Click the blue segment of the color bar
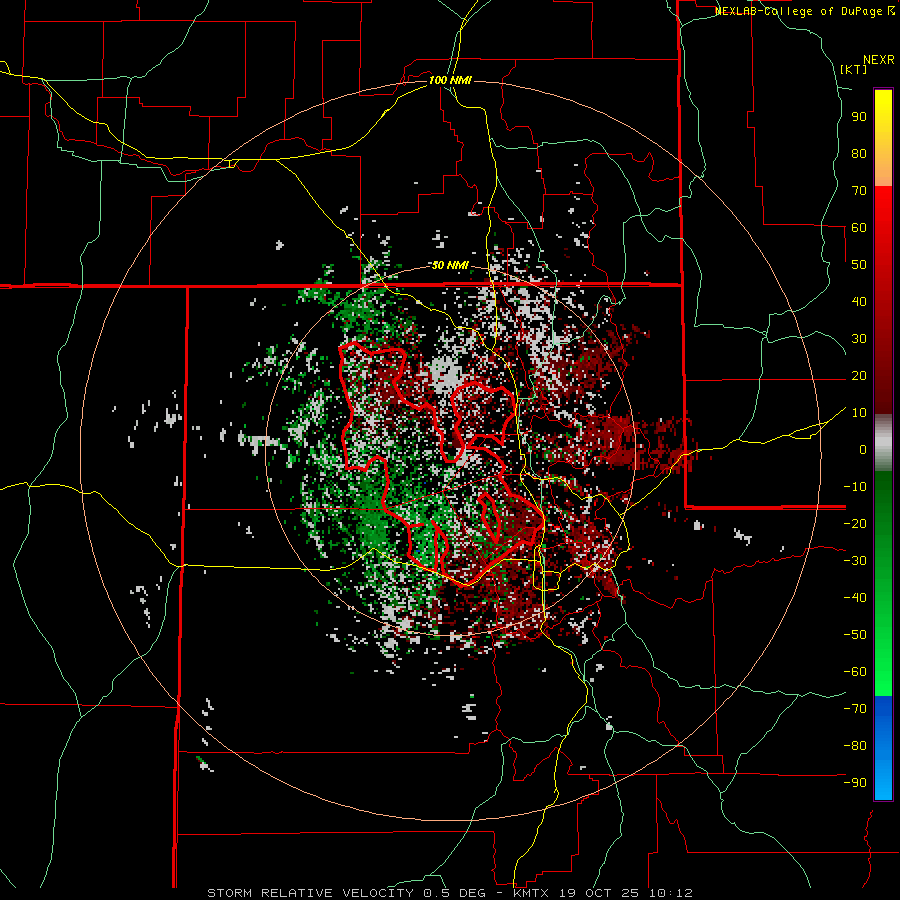The image size is (900, 900). point(883,748)
